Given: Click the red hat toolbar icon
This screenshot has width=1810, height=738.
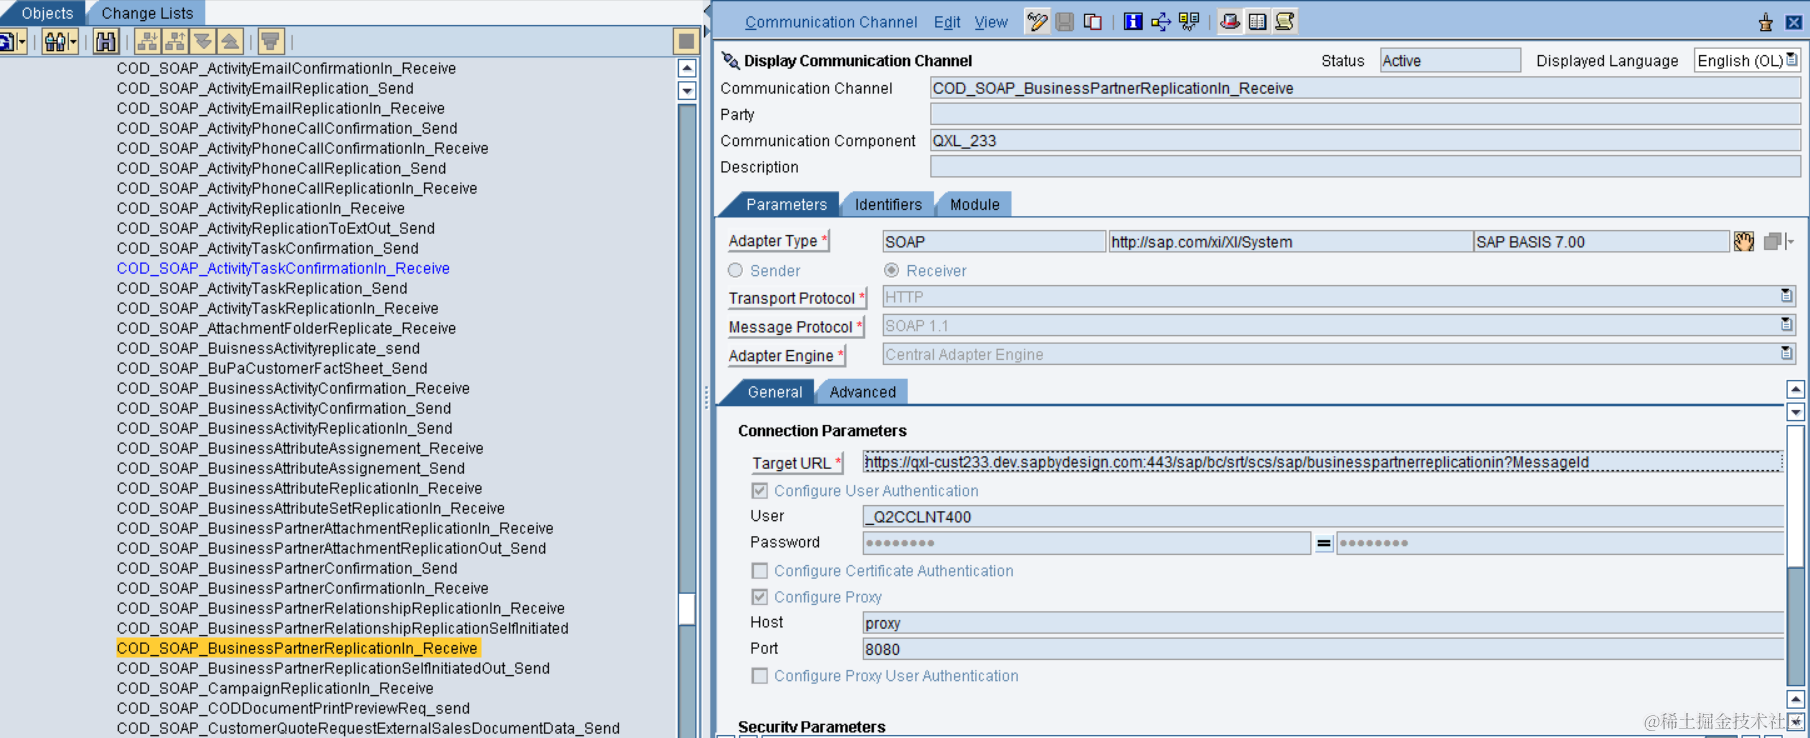Looking at the screenshot, I should (x=1230, y=21).
